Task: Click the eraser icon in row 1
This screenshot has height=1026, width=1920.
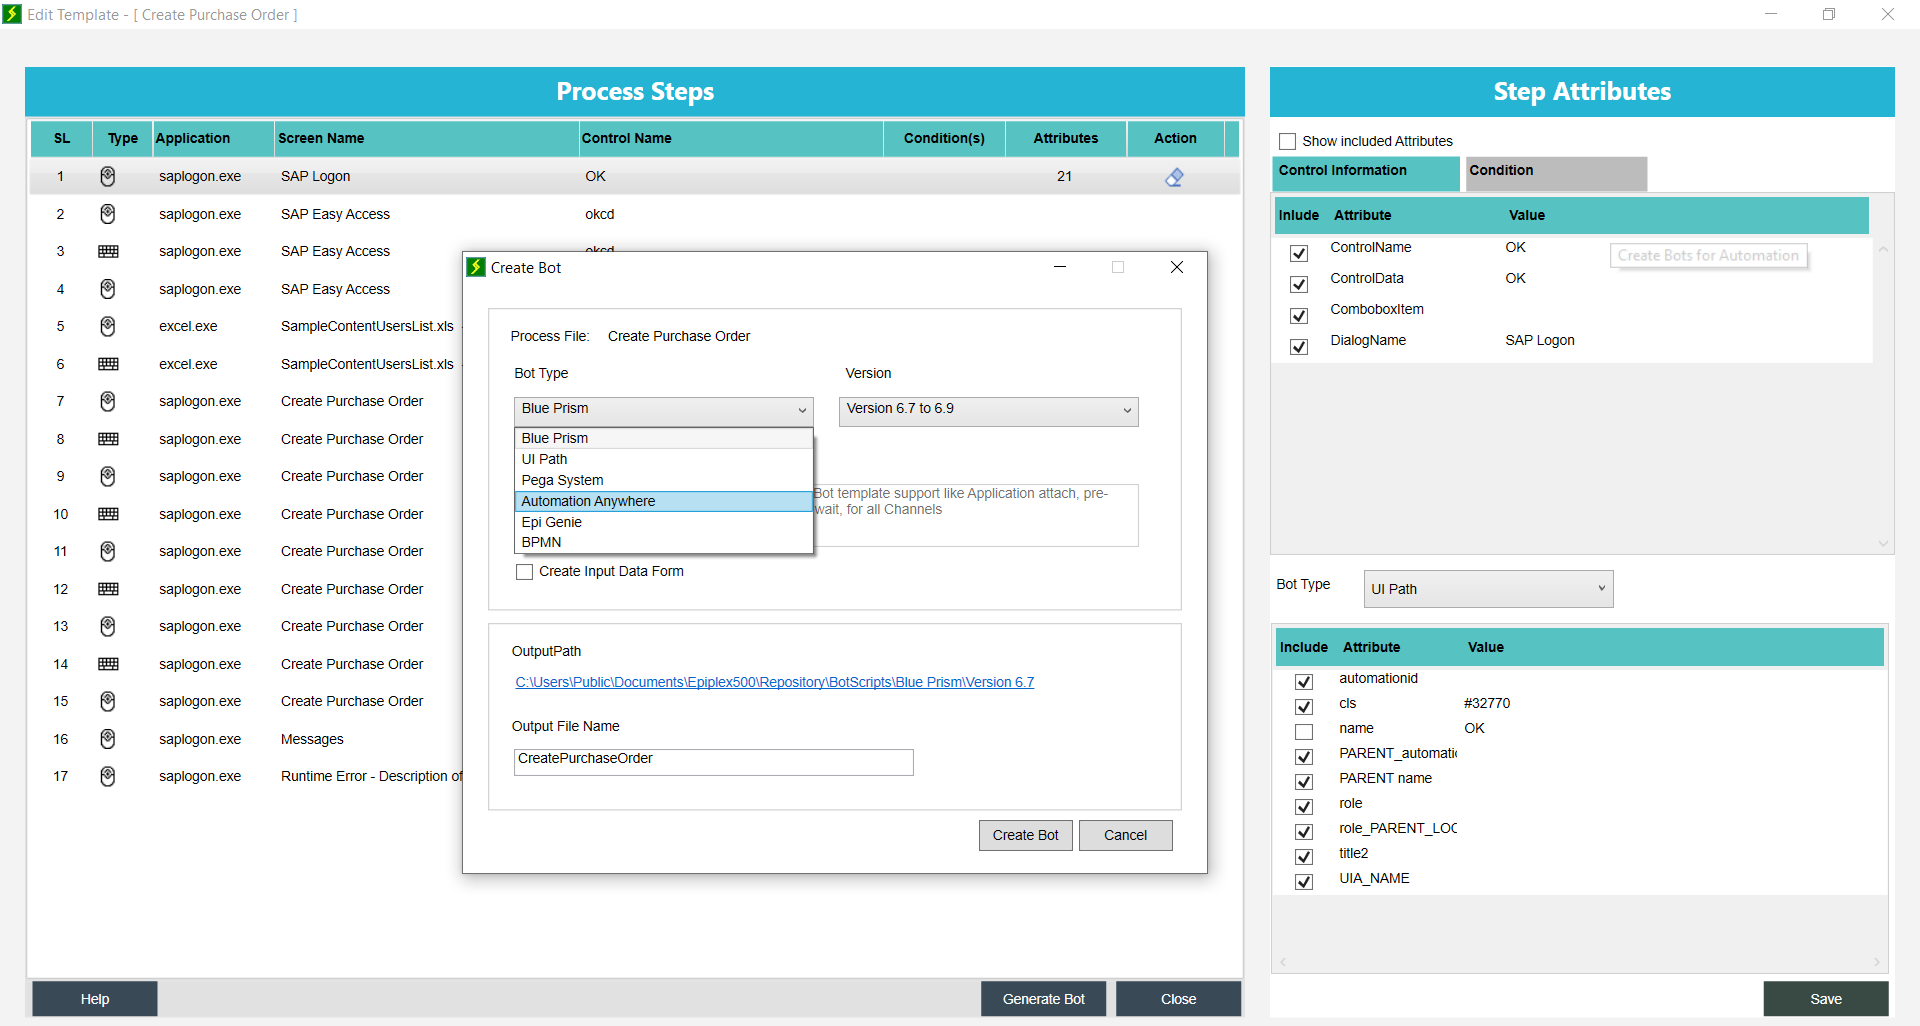Action: tap(1174, 177)
